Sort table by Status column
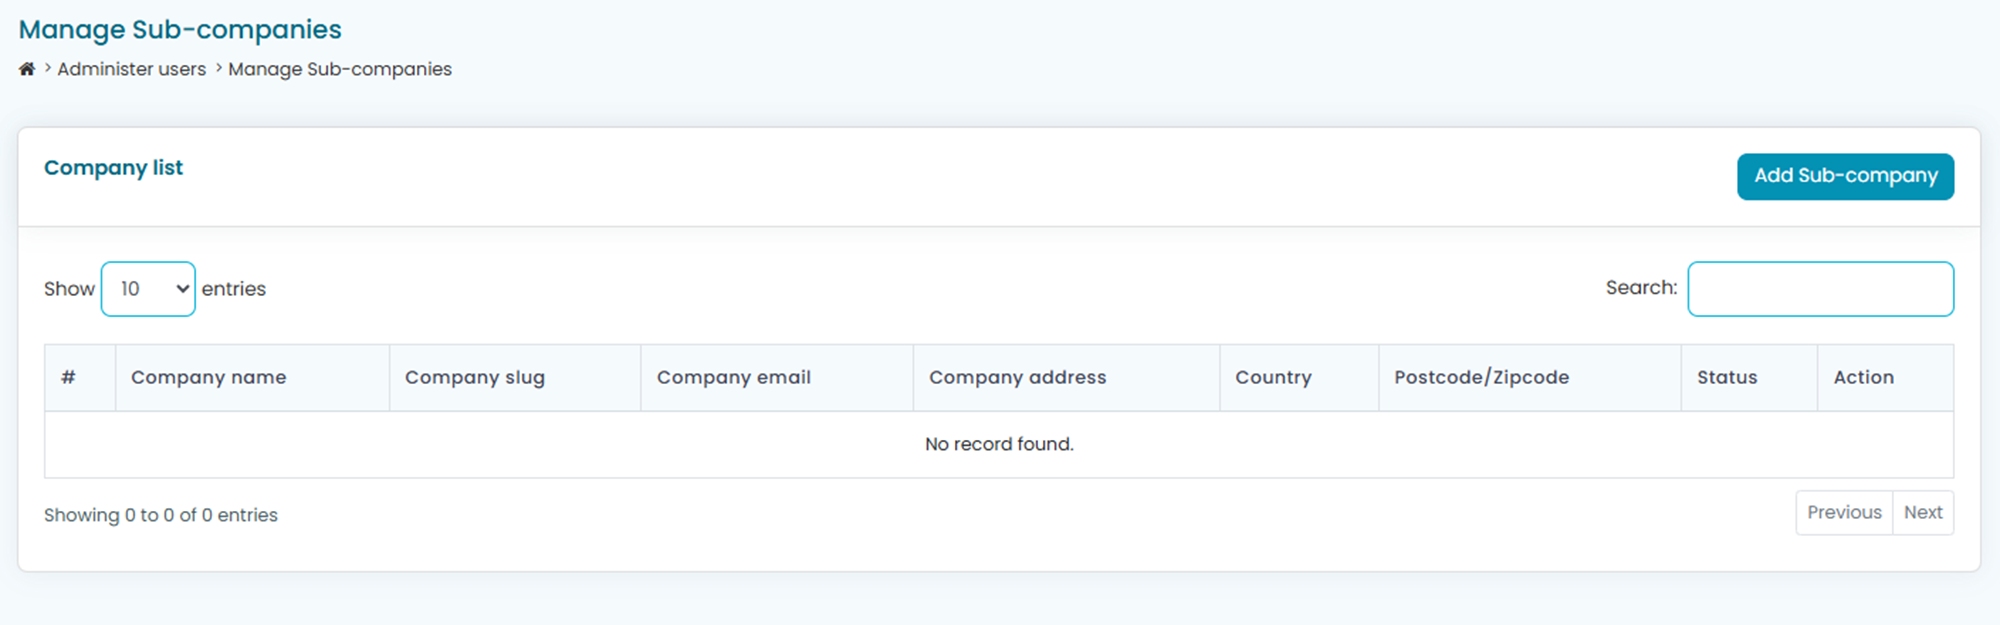This screenshot has height=625, width=2000. click(x=1726, y=377)
